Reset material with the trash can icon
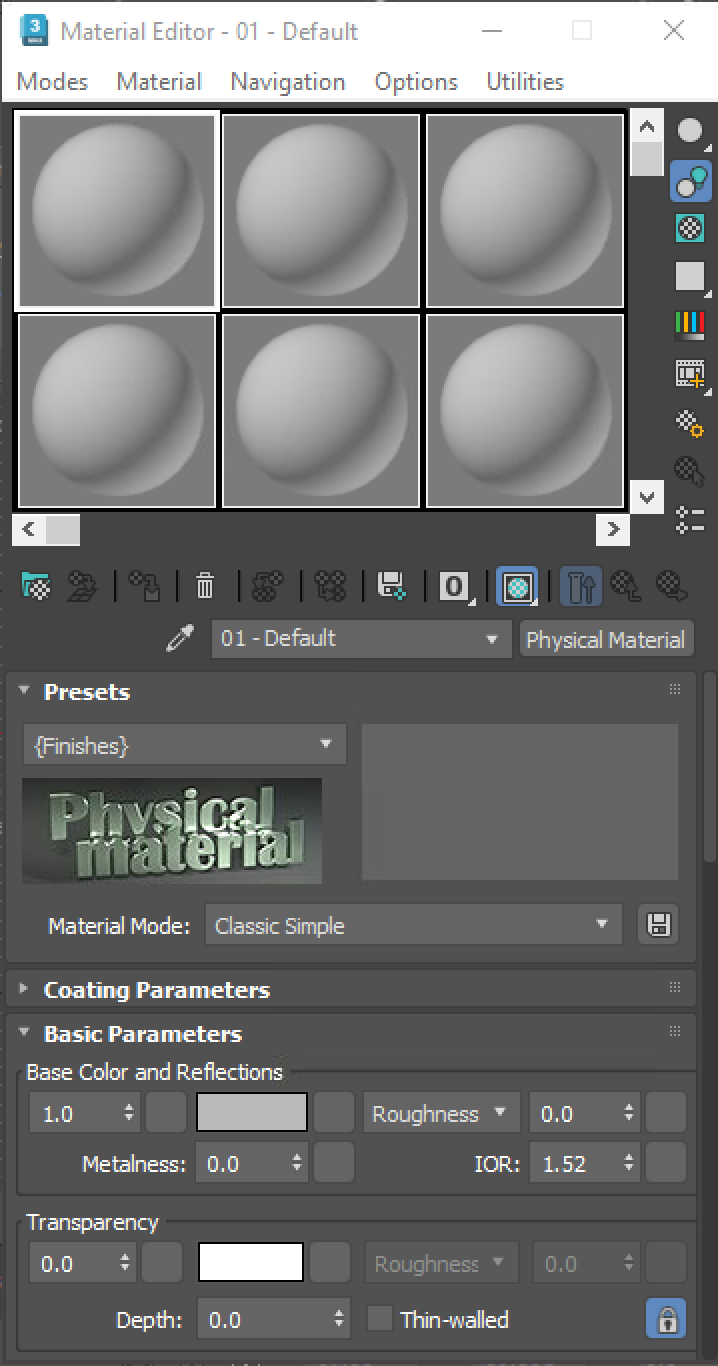Image resolution: width=718 pixels, height=1366 pixels. pyautogui.click(x=205, y=587)
